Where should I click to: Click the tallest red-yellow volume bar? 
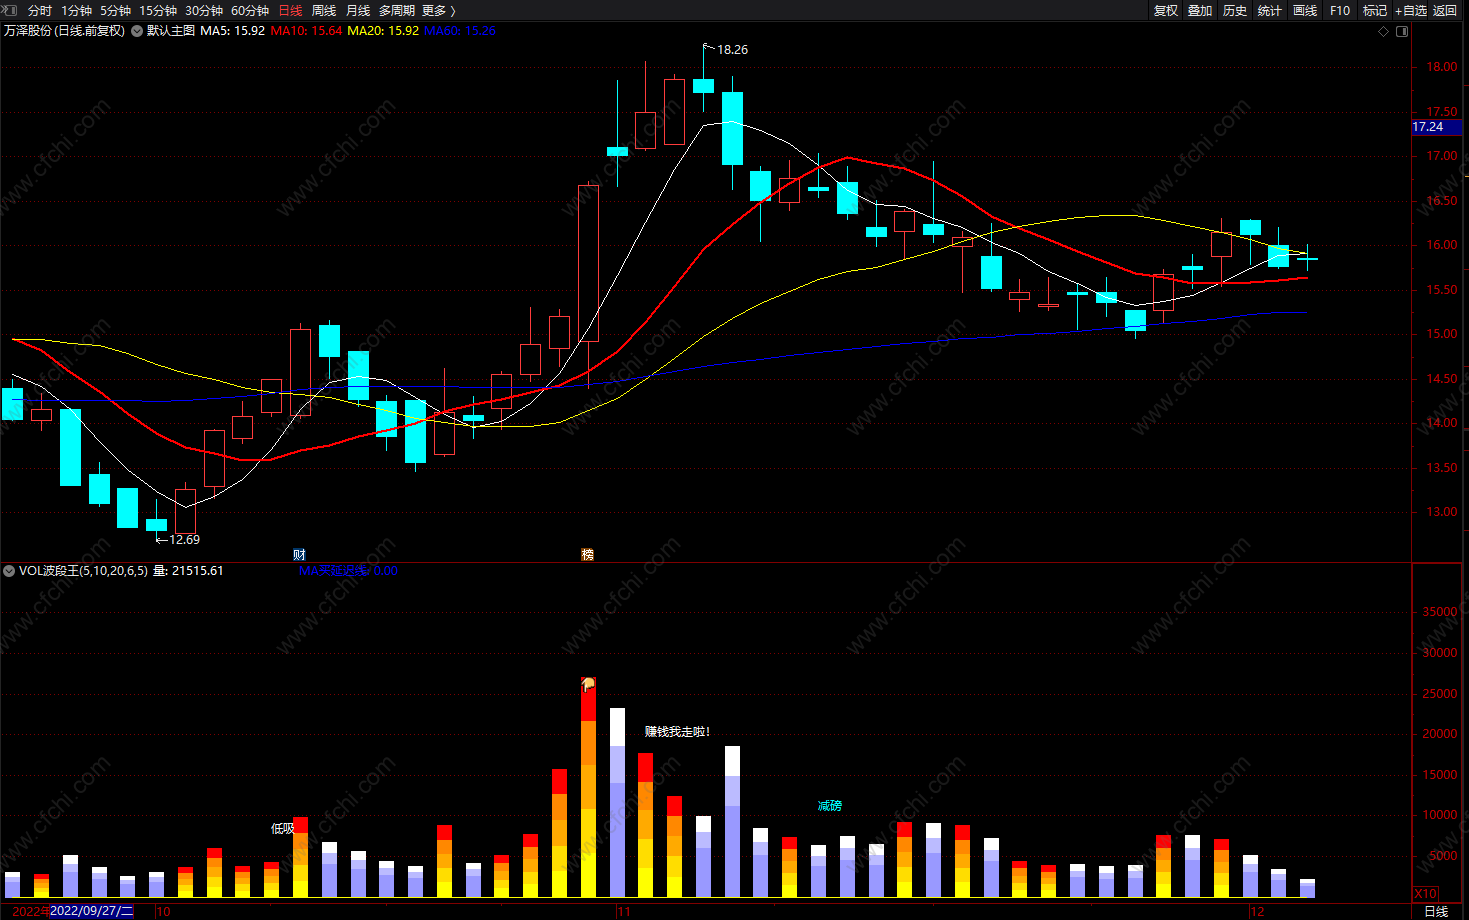tap(588, 788)
